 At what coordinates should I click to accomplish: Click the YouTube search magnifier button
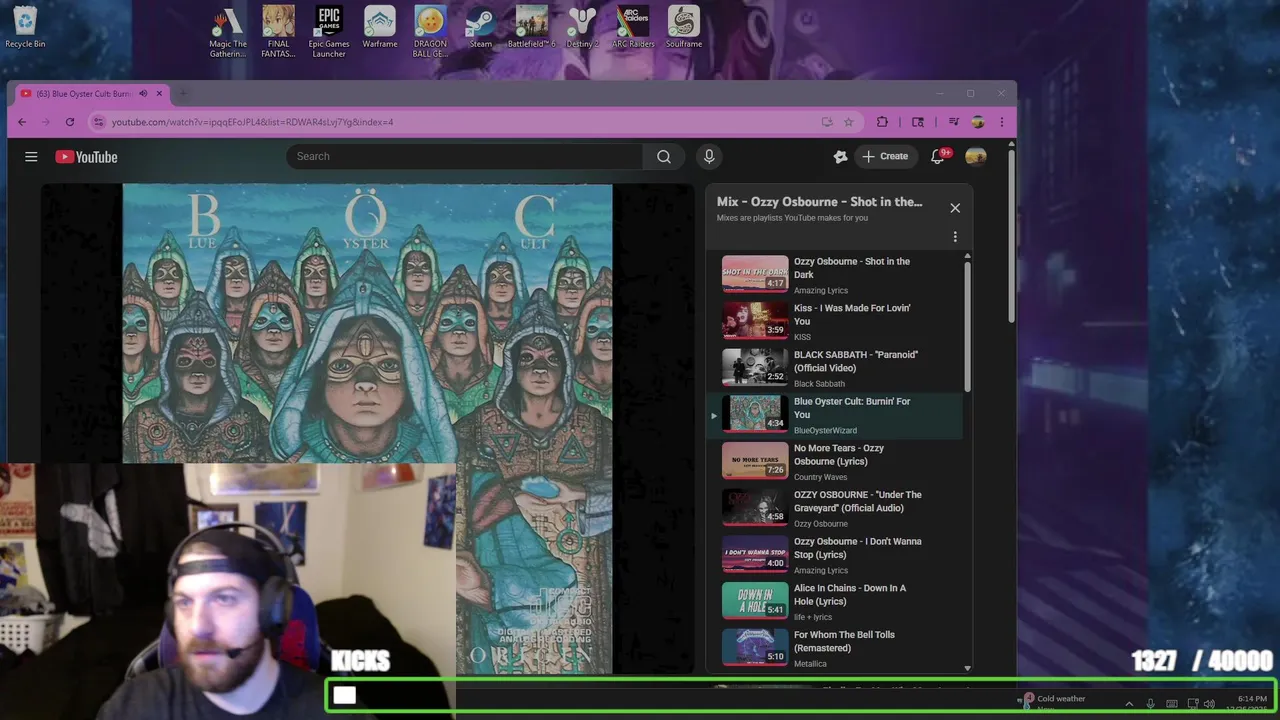pos(664,156)
